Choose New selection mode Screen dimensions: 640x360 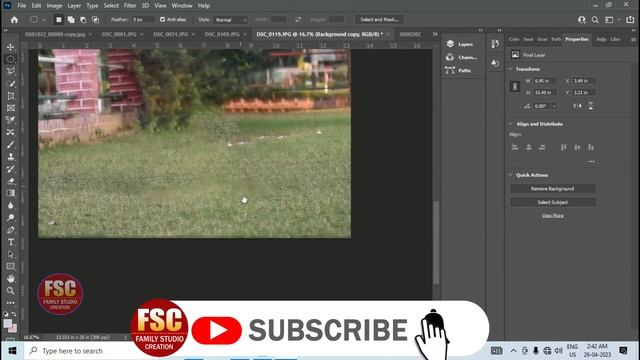[59, 20]
